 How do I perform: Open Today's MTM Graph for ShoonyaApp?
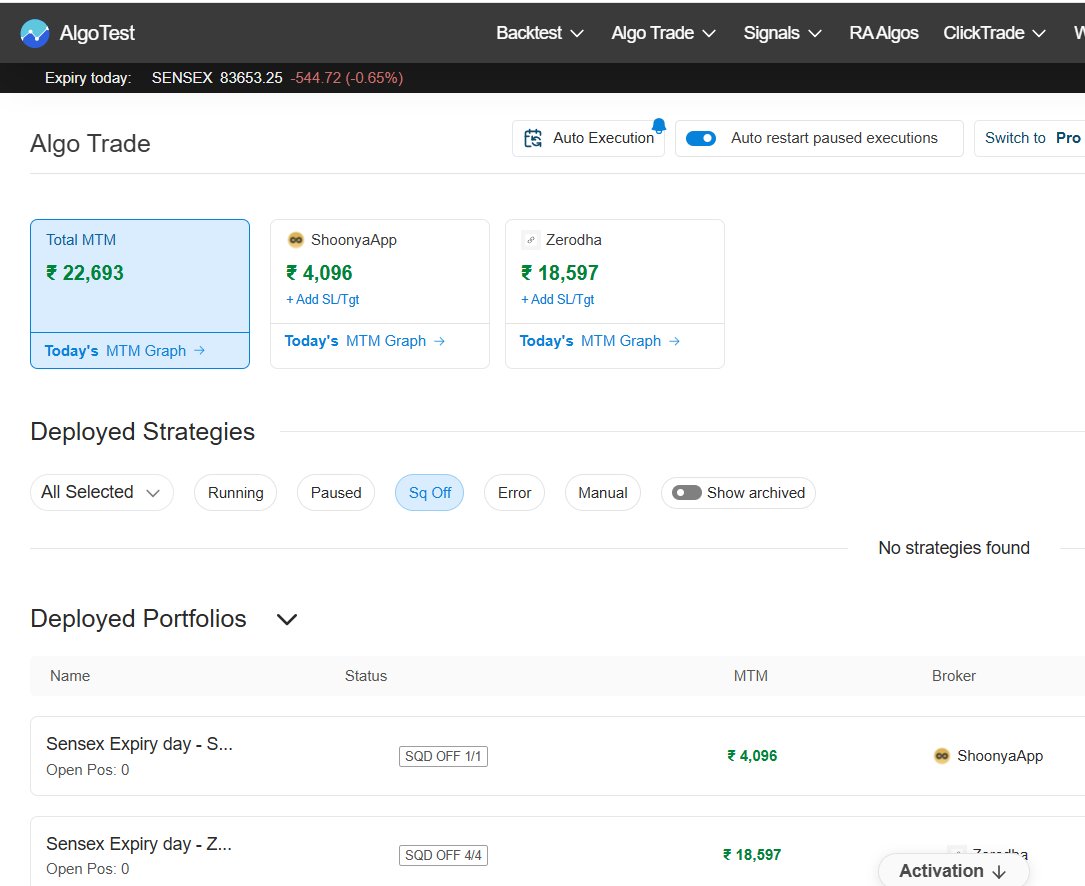point(365,341)
